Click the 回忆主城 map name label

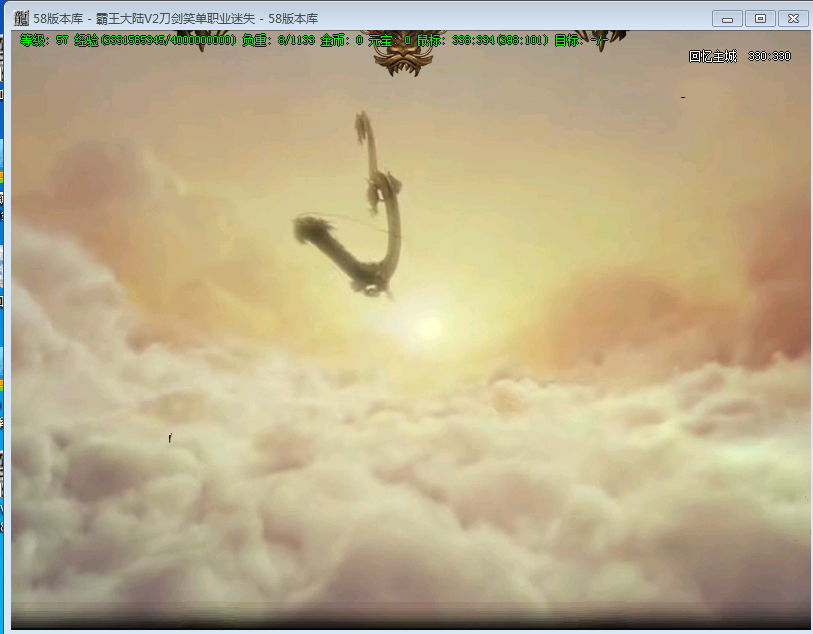(713, 56)
